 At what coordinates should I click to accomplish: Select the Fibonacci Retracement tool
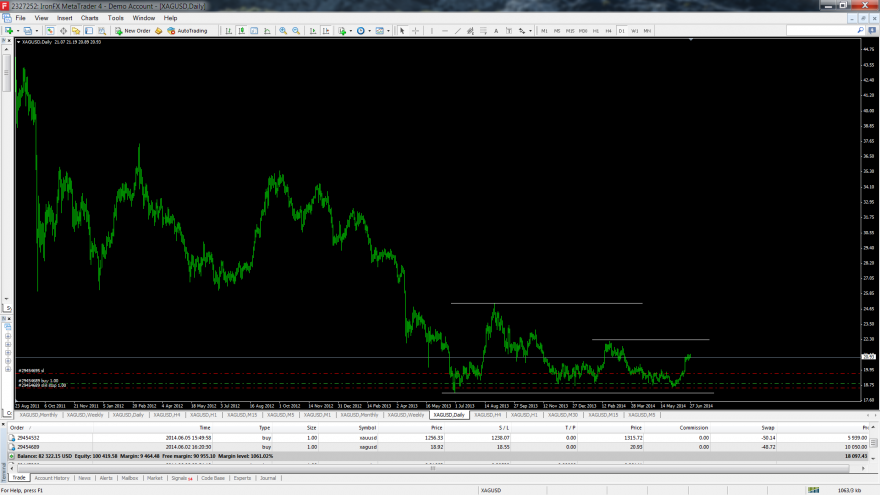483,31
